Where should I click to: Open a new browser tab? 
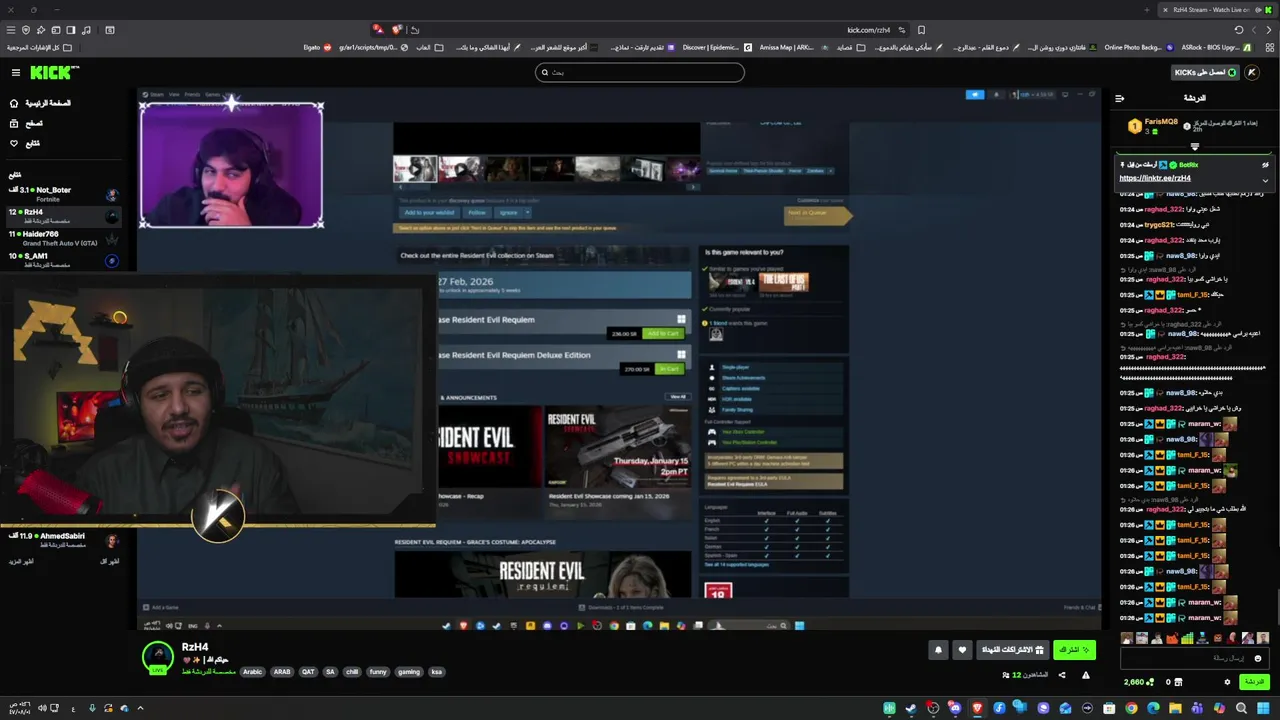(x=1147, y=9)
